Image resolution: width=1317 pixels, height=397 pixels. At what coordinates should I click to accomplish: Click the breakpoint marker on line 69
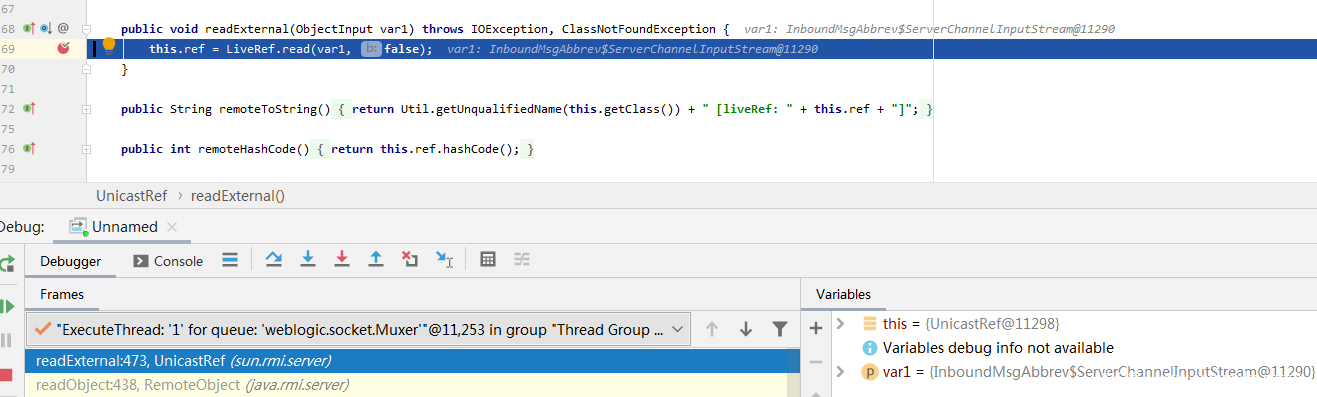click(64, 48)
